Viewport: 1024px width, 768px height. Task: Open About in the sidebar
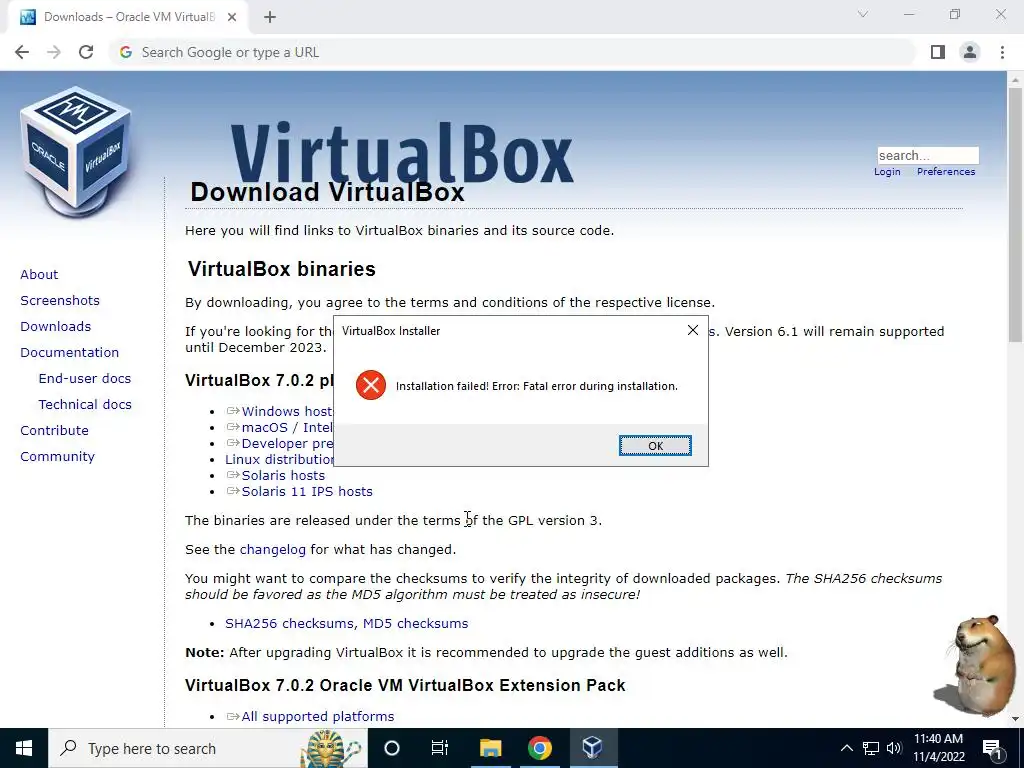(39, 274)
